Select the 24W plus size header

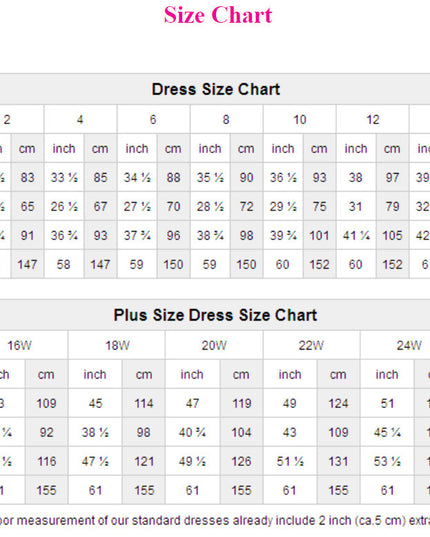point(395,345)
